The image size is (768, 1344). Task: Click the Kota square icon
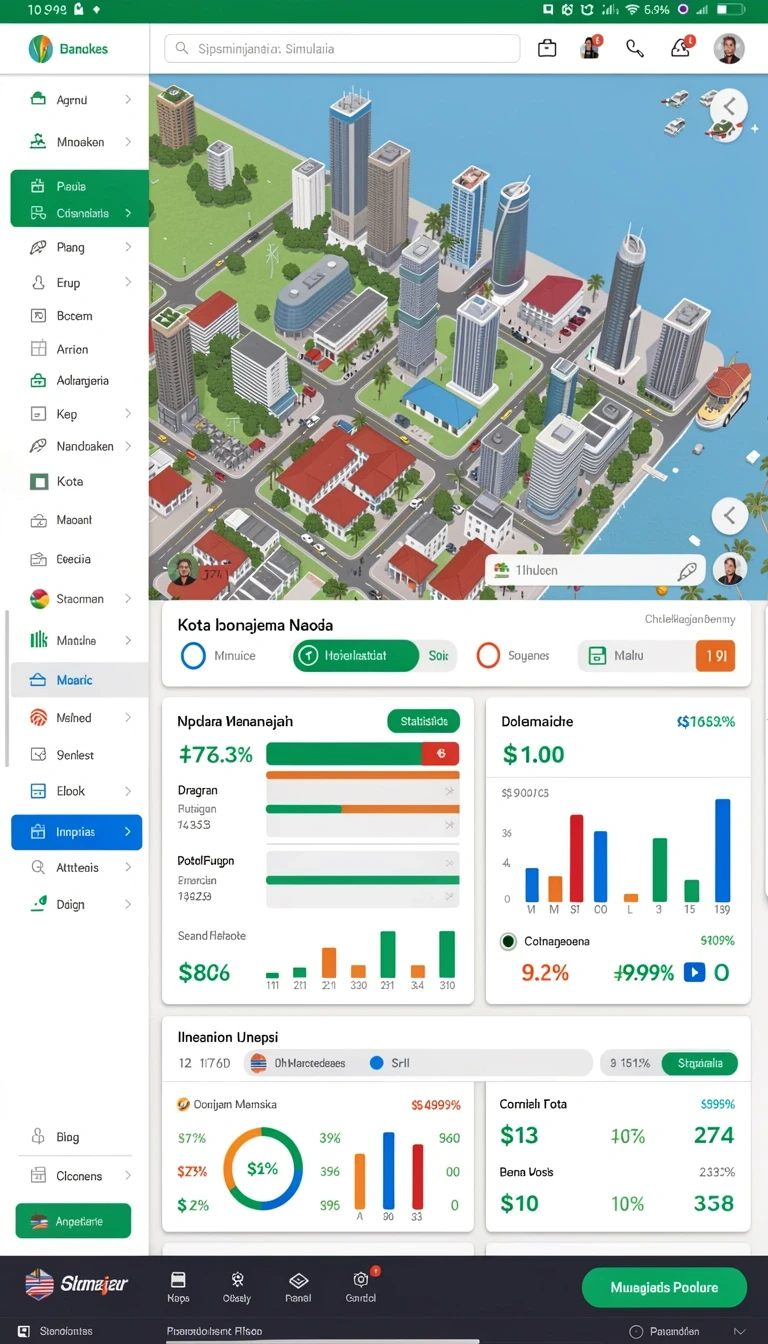click(39, 482)
